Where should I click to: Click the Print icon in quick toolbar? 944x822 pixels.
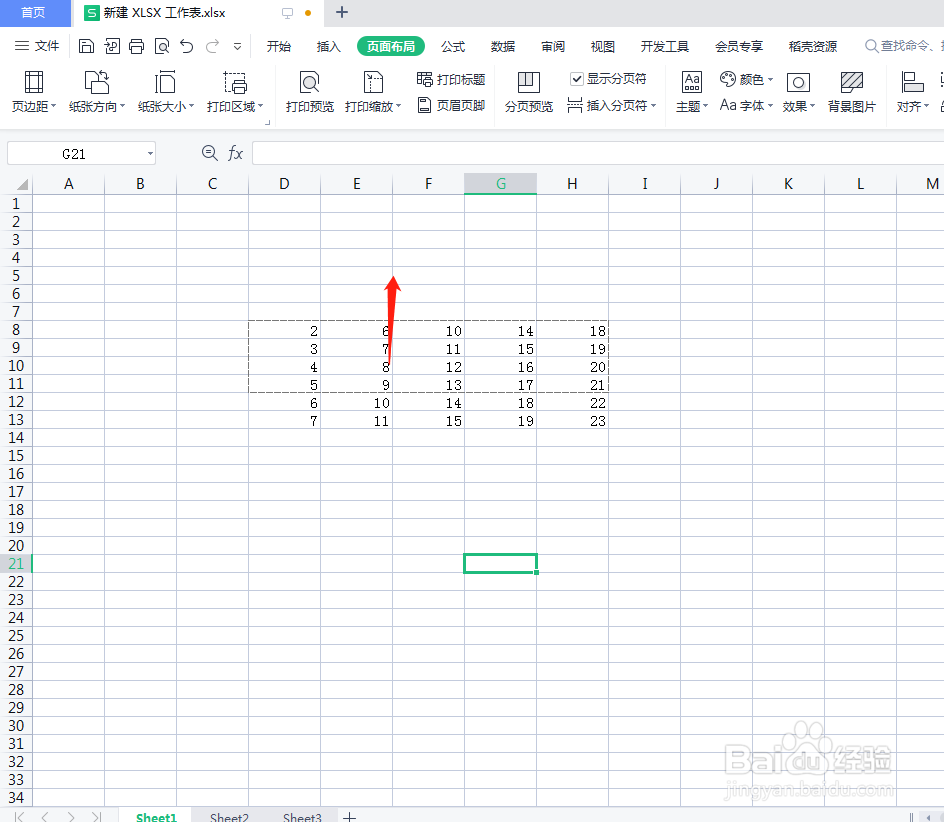(137, 46)
